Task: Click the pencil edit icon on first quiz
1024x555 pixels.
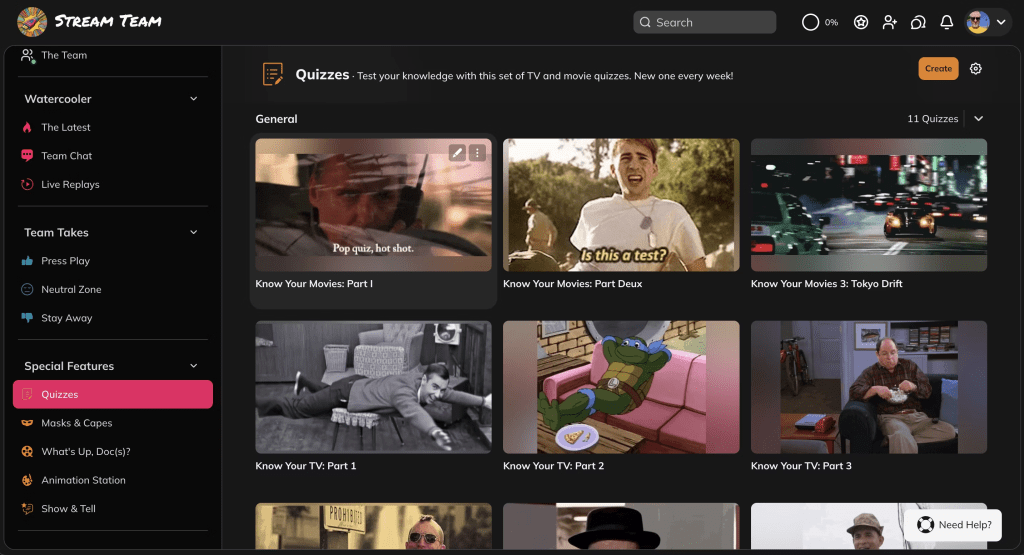Action: 457,153
